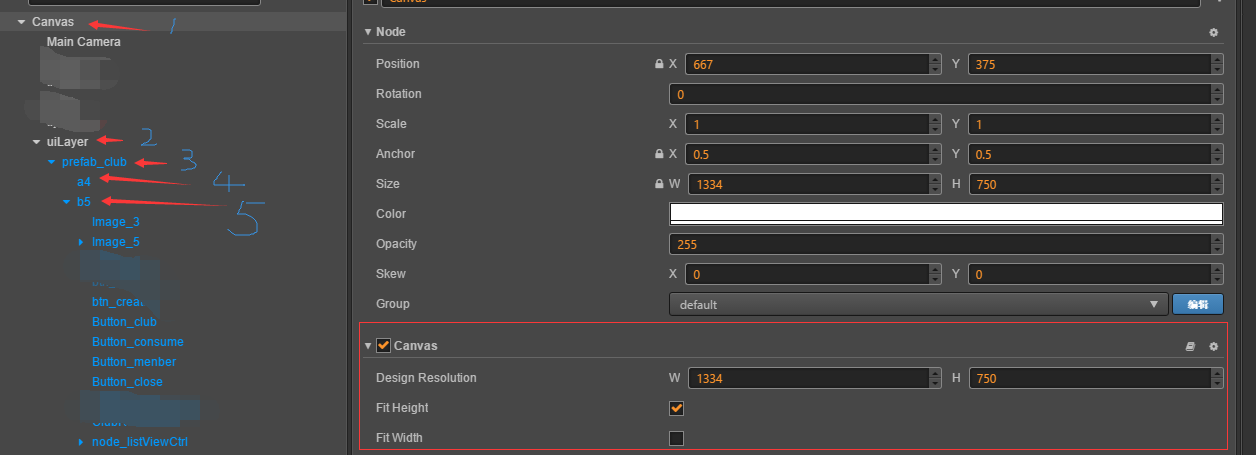1256x455 pixels.
Task: Open the white Color swatch picker
Action: (x=945, y=214)
